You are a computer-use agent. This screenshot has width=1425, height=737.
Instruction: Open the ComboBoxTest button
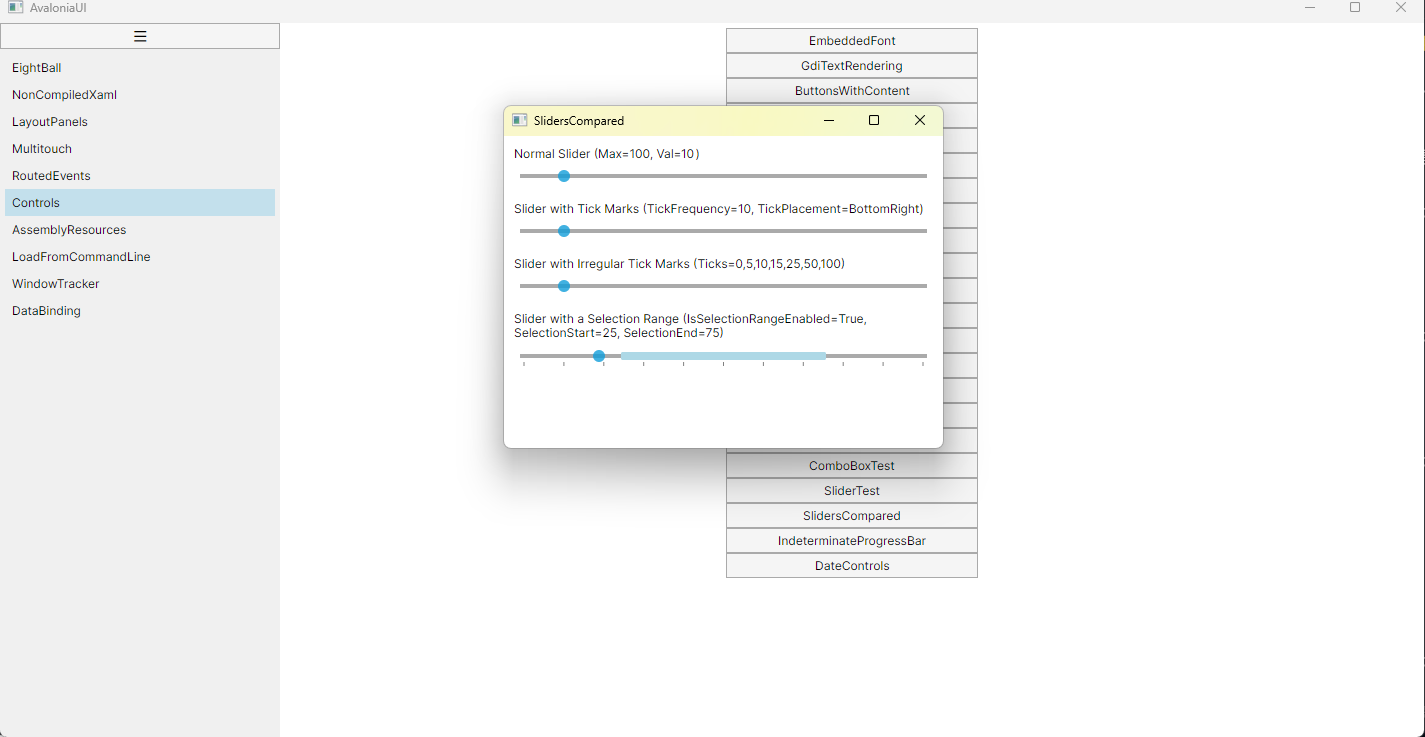pos(852,466)
